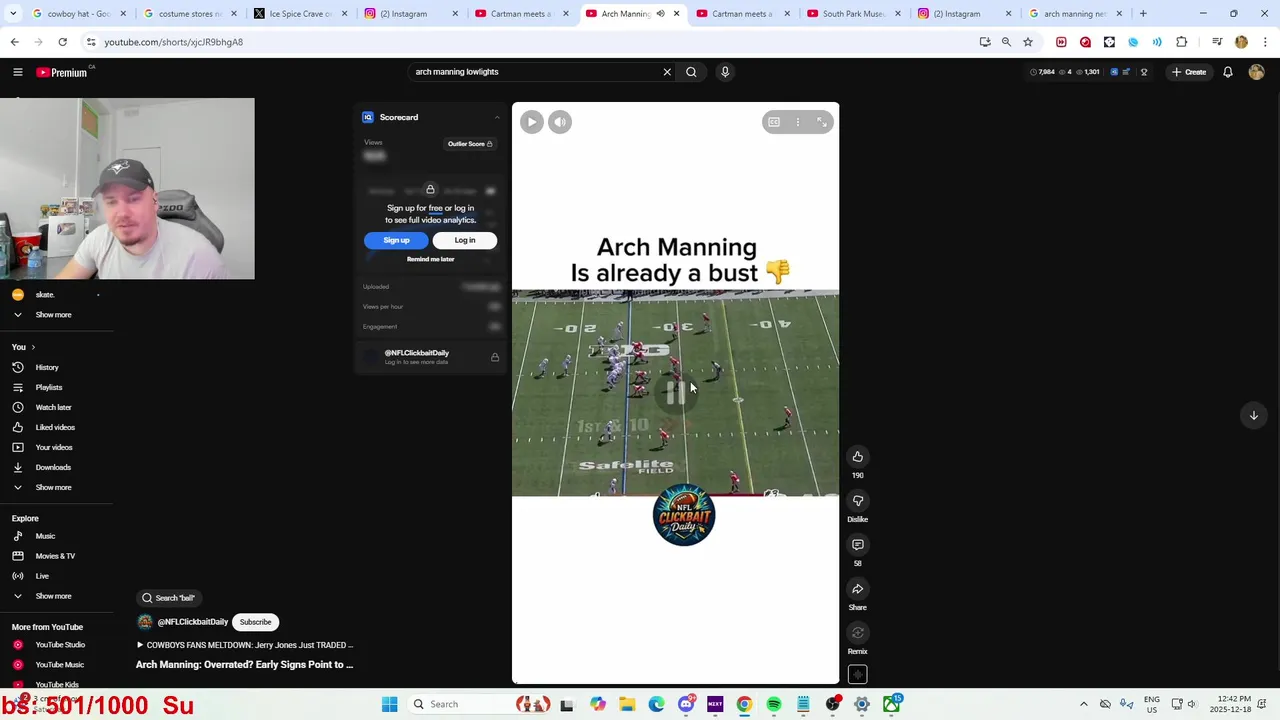
Task: Open the You section chevron
Action: 33,347
